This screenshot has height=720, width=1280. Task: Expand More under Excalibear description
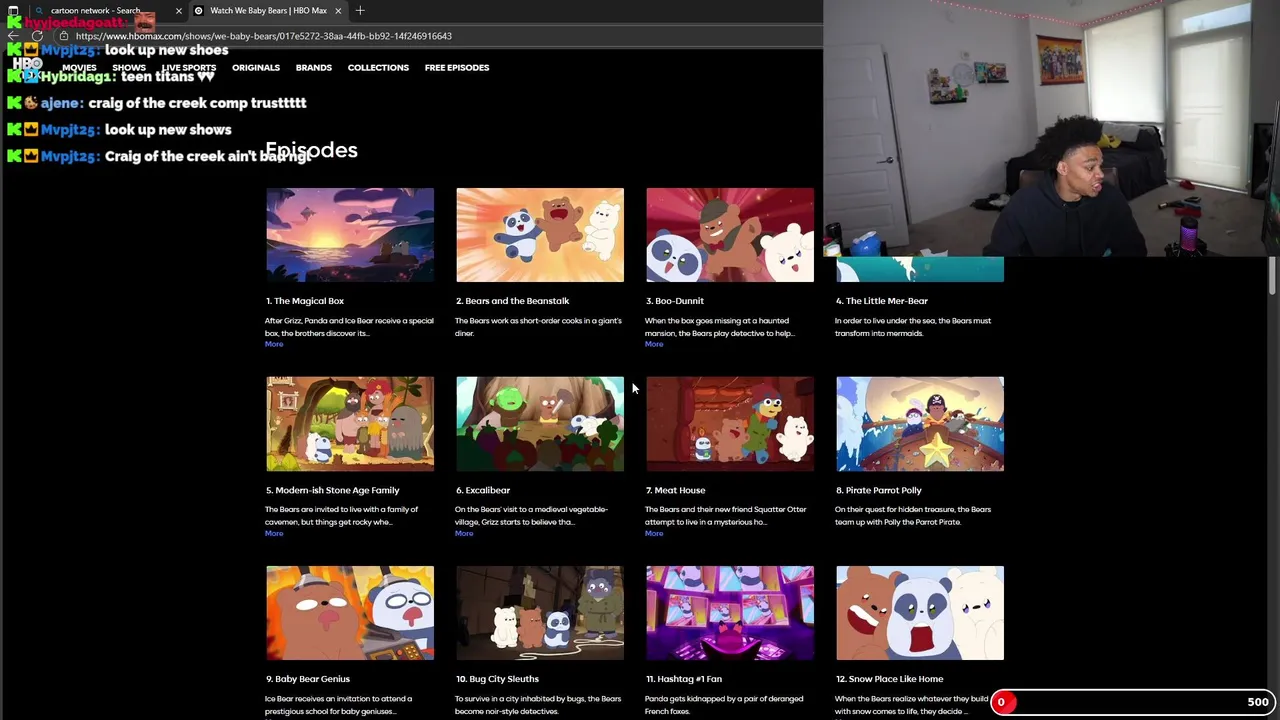[x=464, y=533]
